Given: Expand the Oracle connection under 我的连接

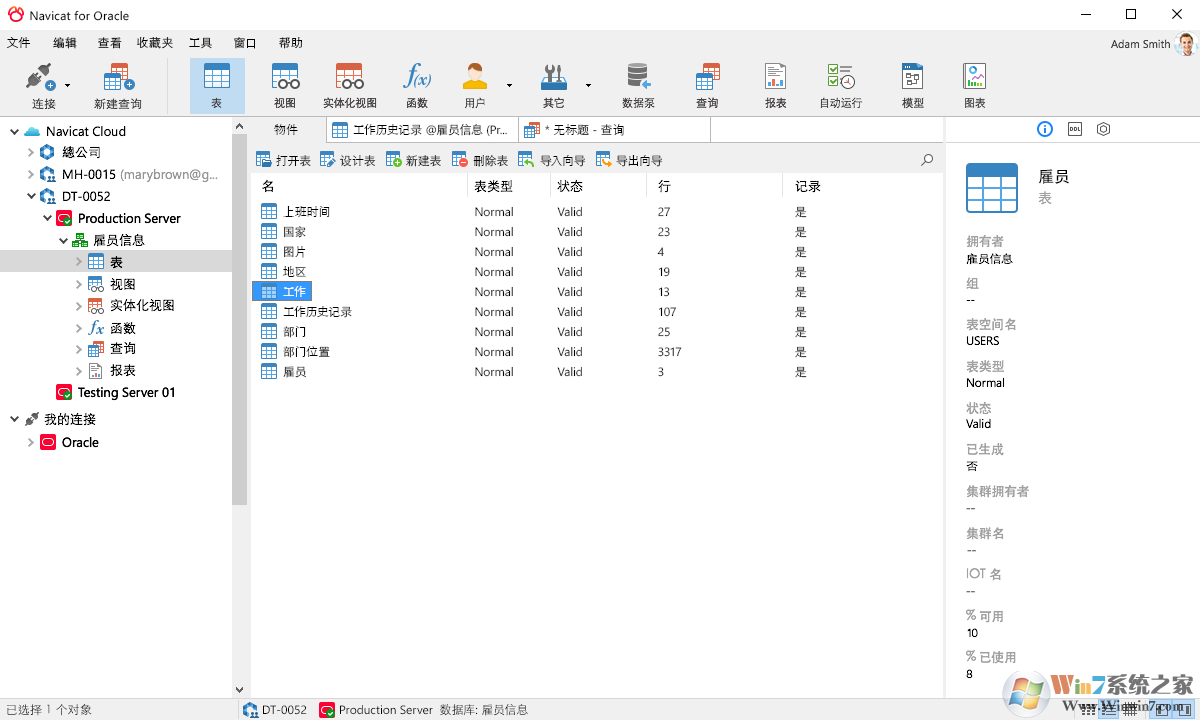Looking at the screenshot, I should click(30, 442).
